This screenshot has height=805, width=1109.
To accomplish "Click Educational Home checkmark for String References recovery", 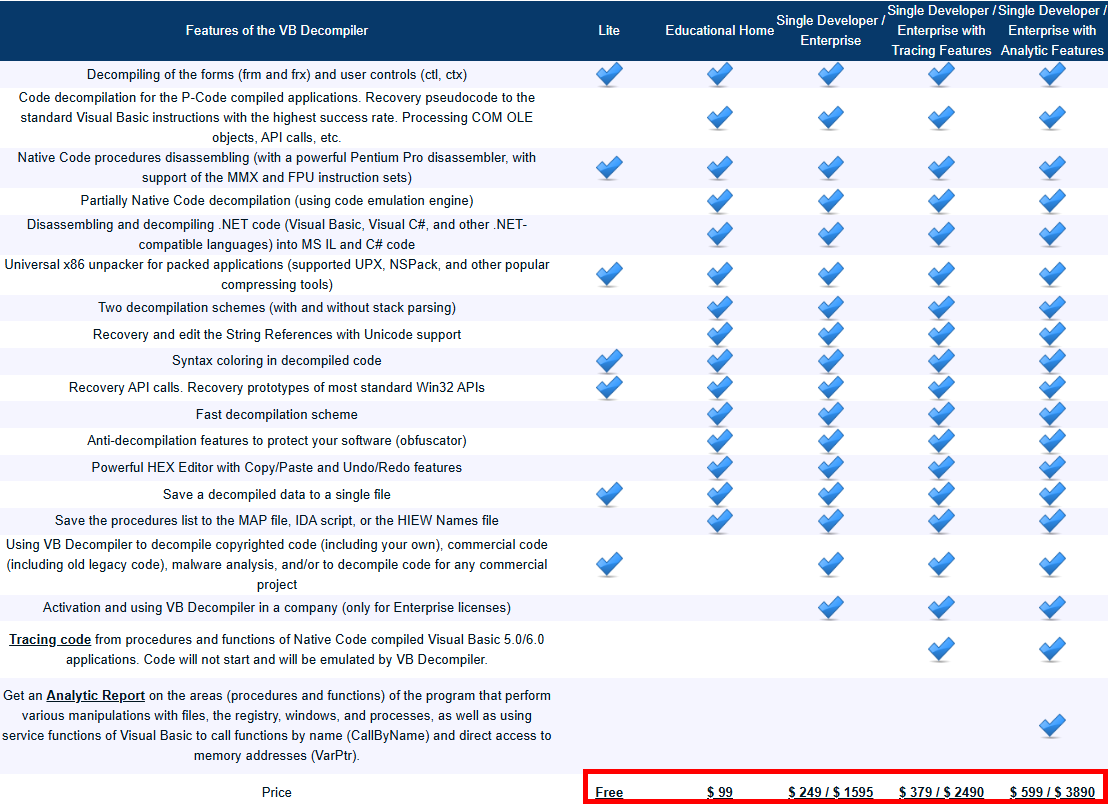I will click(719, 334).
